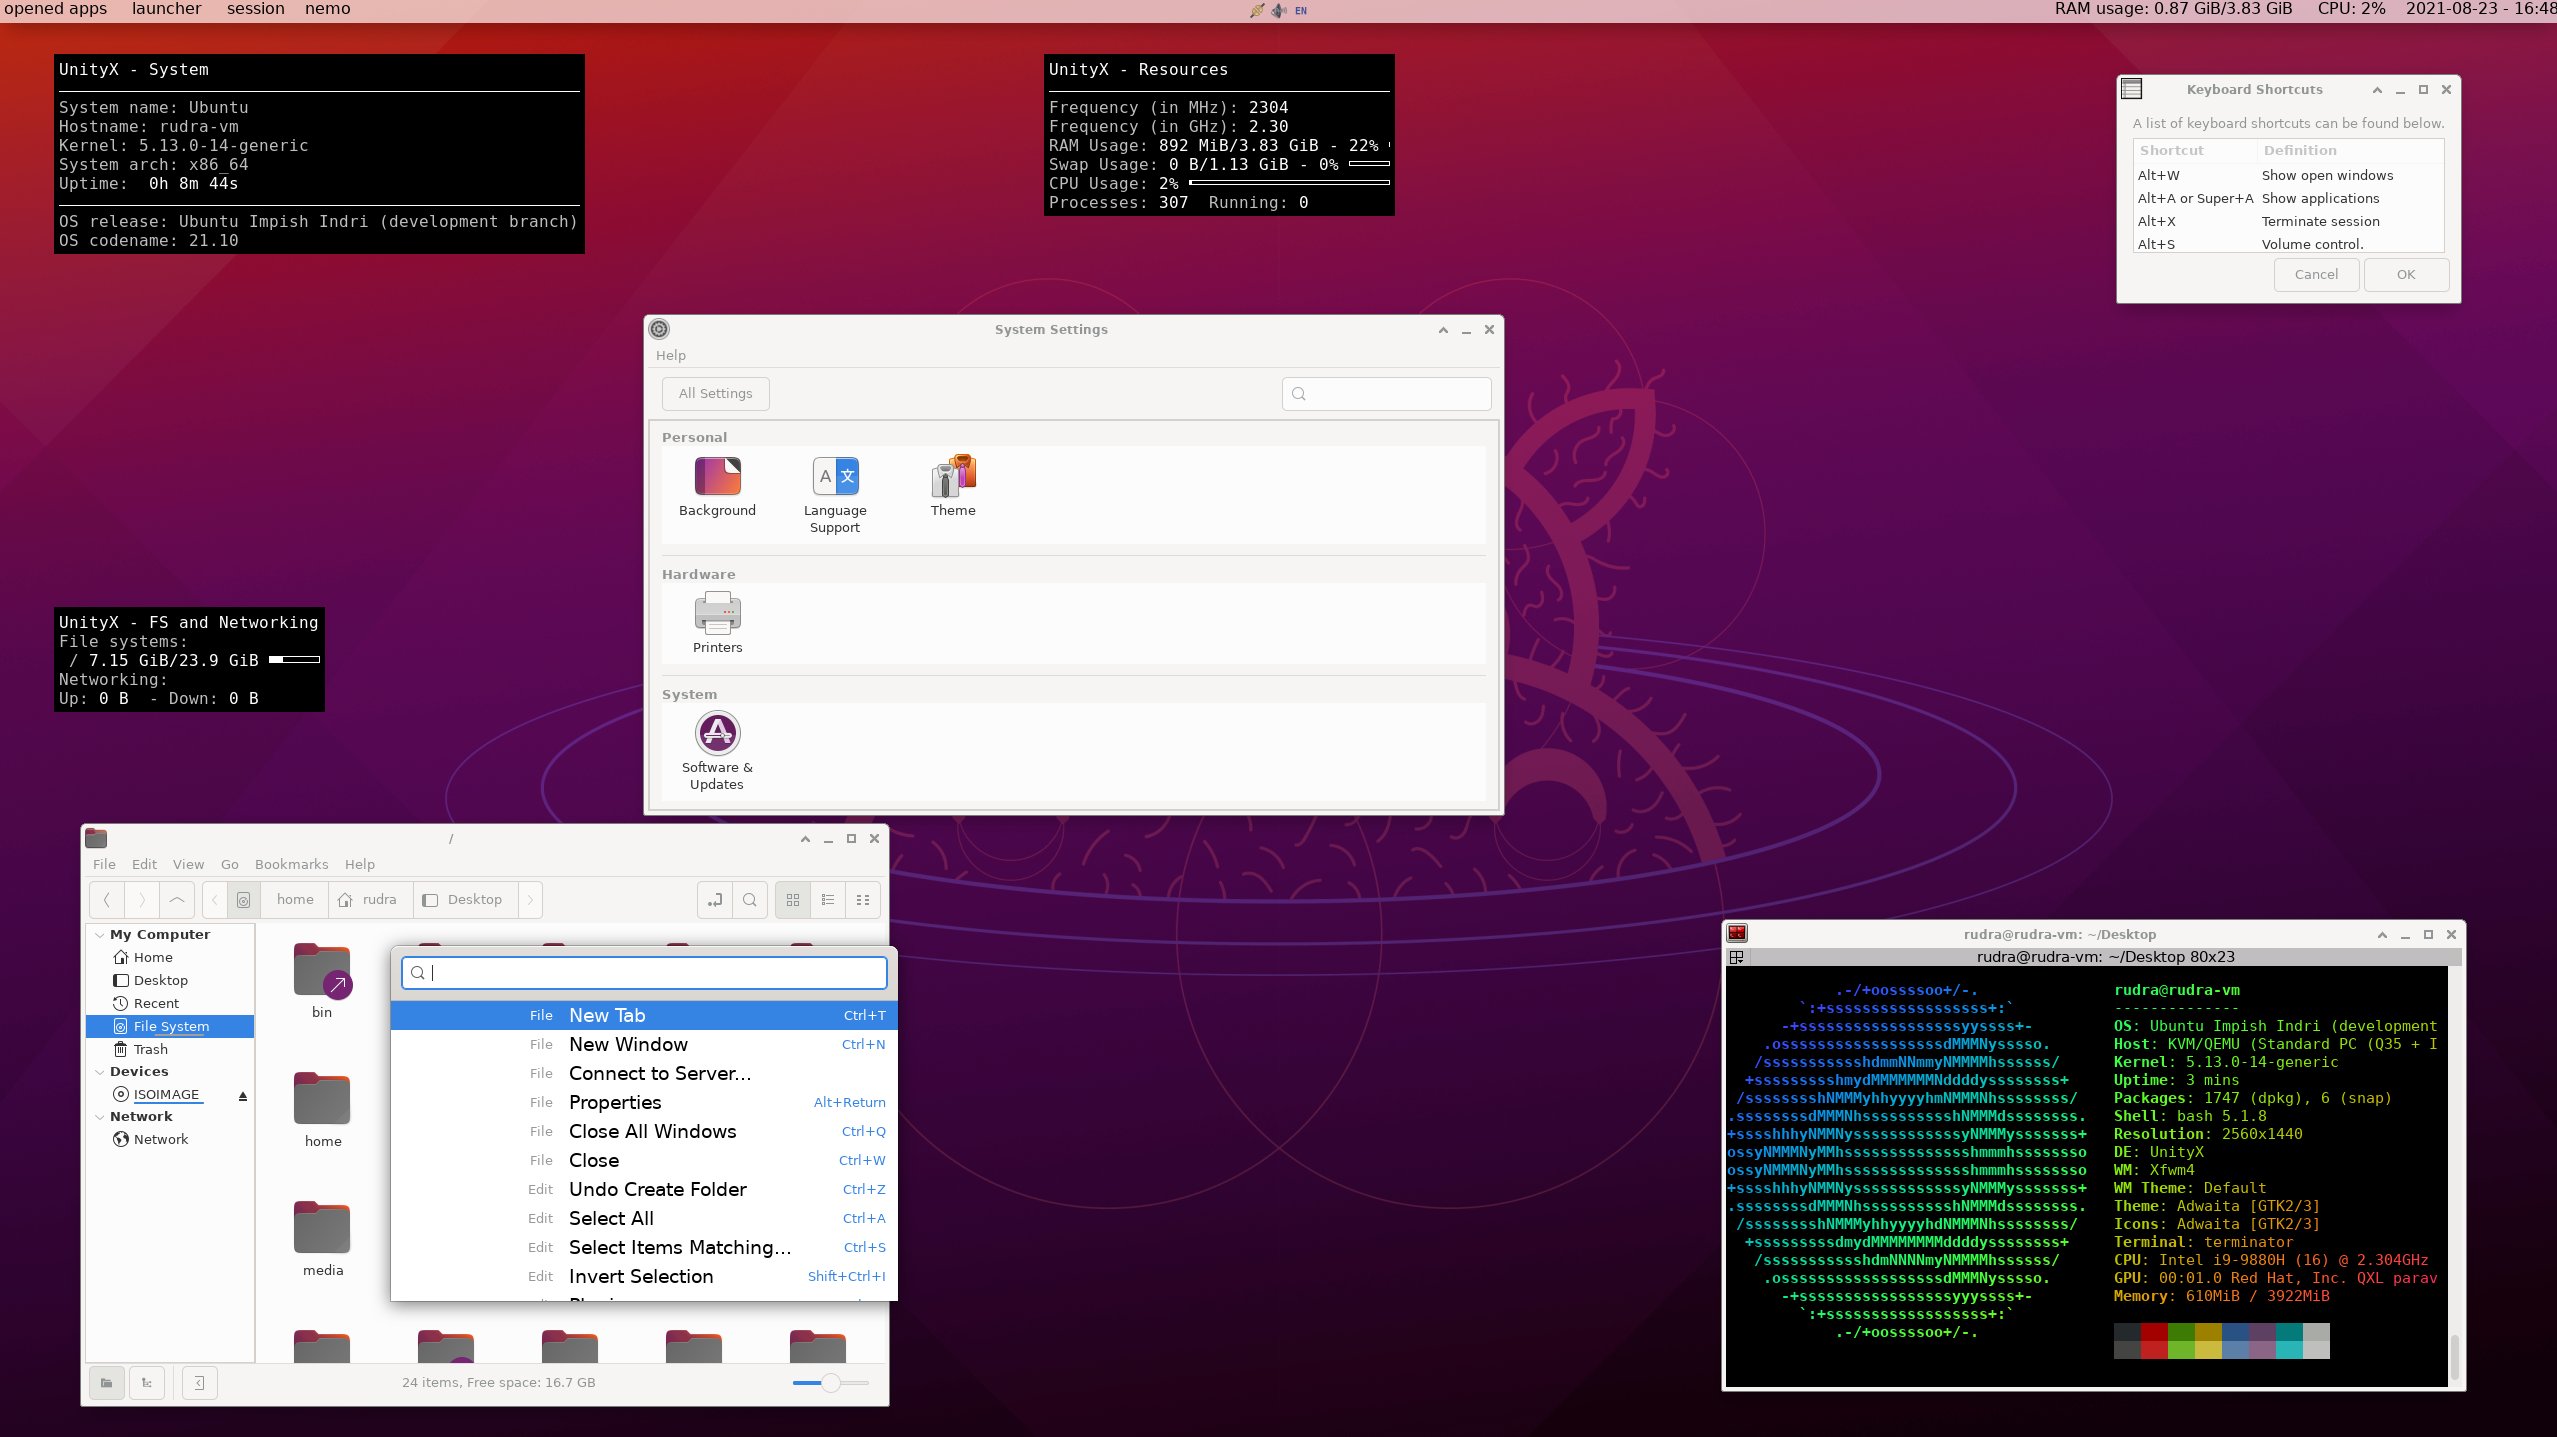Screen dimensions: 2557x1437
Task: Click terminator split-layout icon
Action: tap(1737, 957)
